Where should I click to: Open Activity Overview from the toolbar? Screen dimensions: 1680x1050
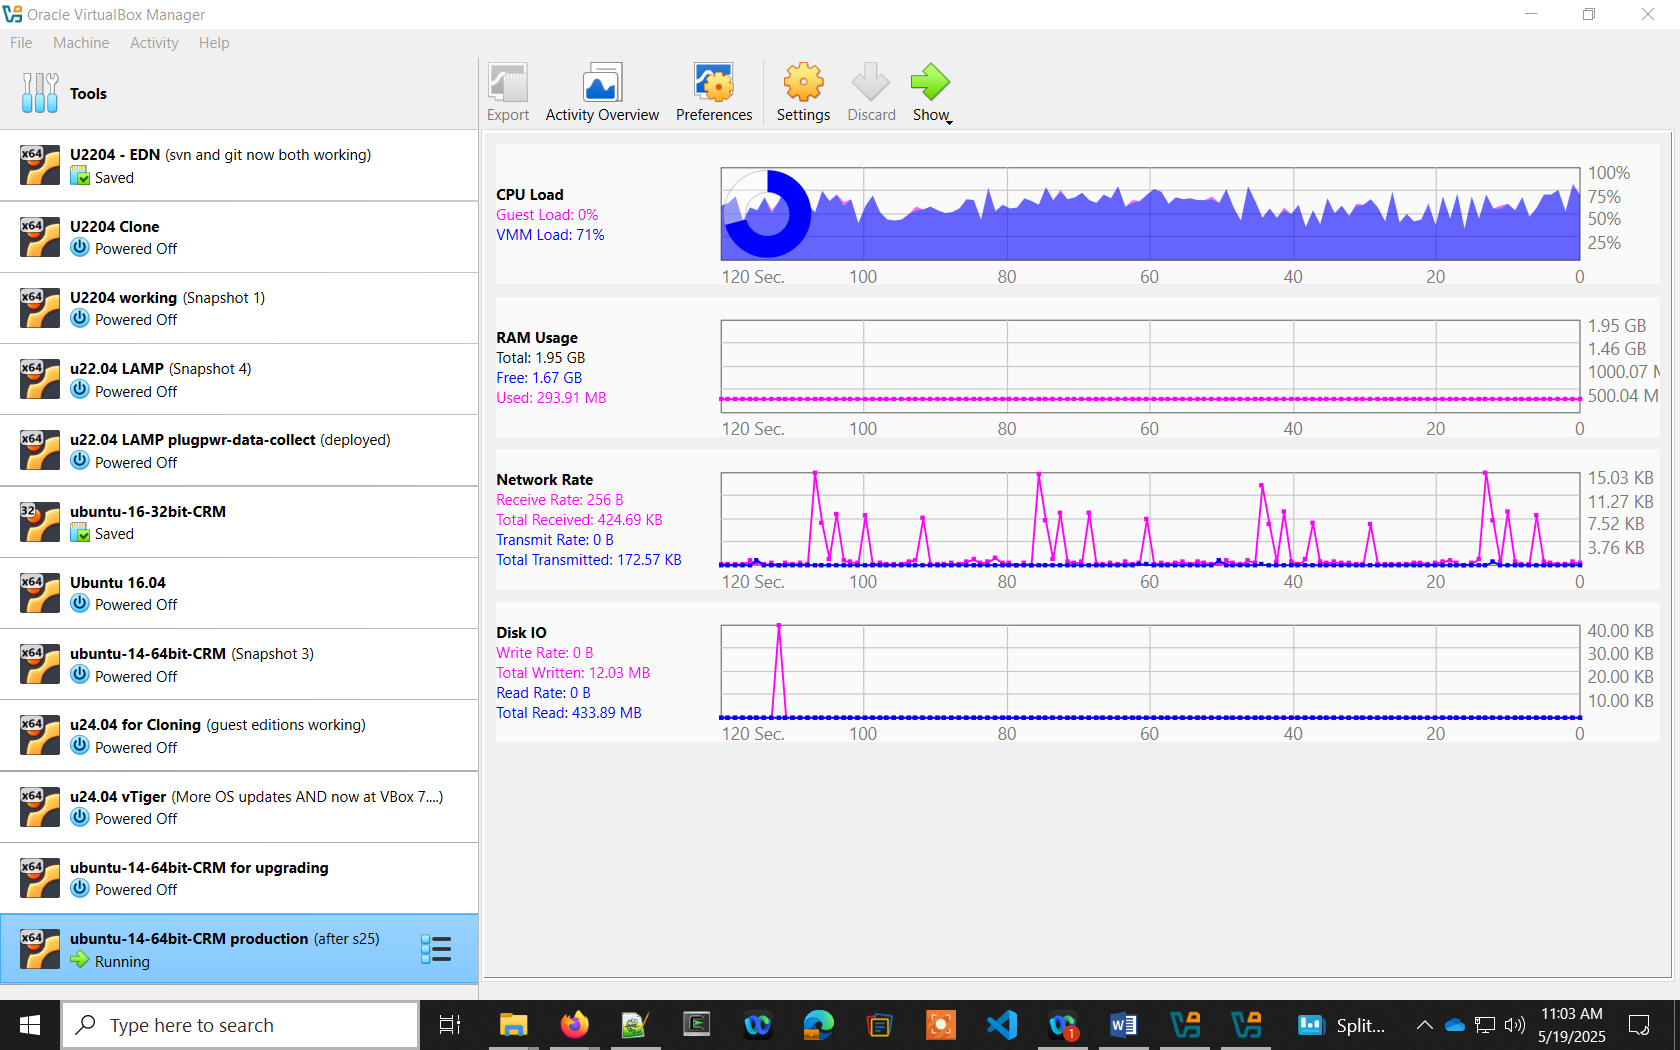coord(602,84)
